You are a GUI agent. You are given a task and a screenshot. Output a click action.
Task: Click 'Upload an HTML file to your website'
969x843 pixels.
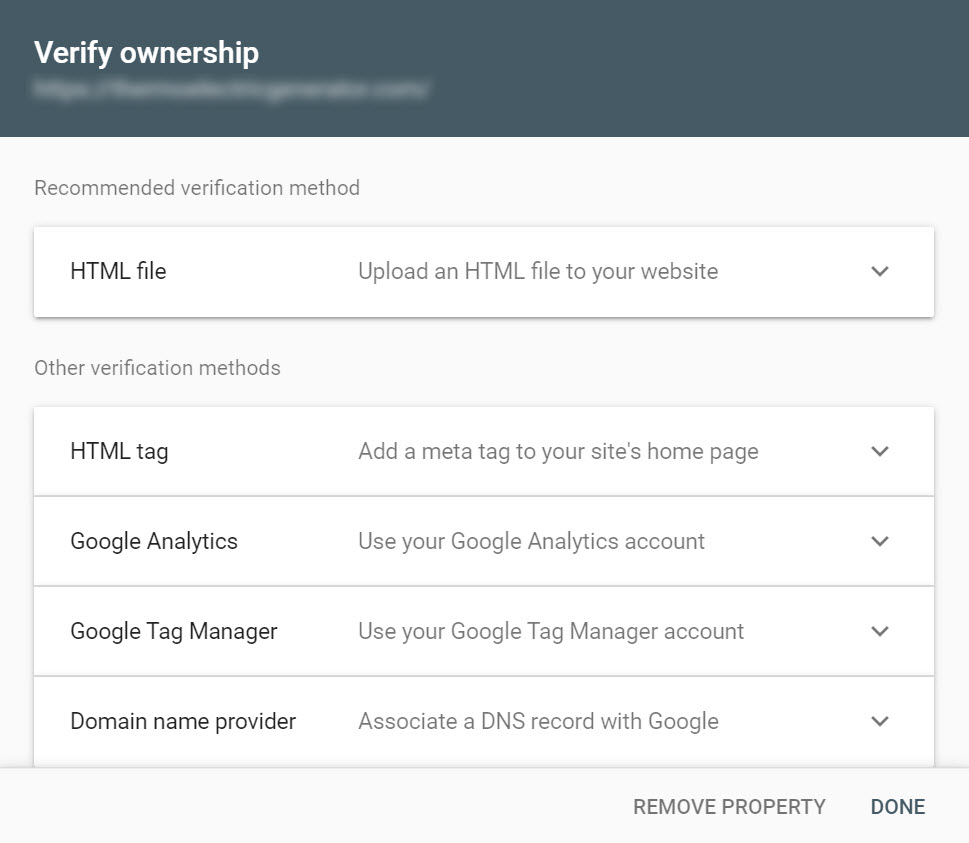538,272
